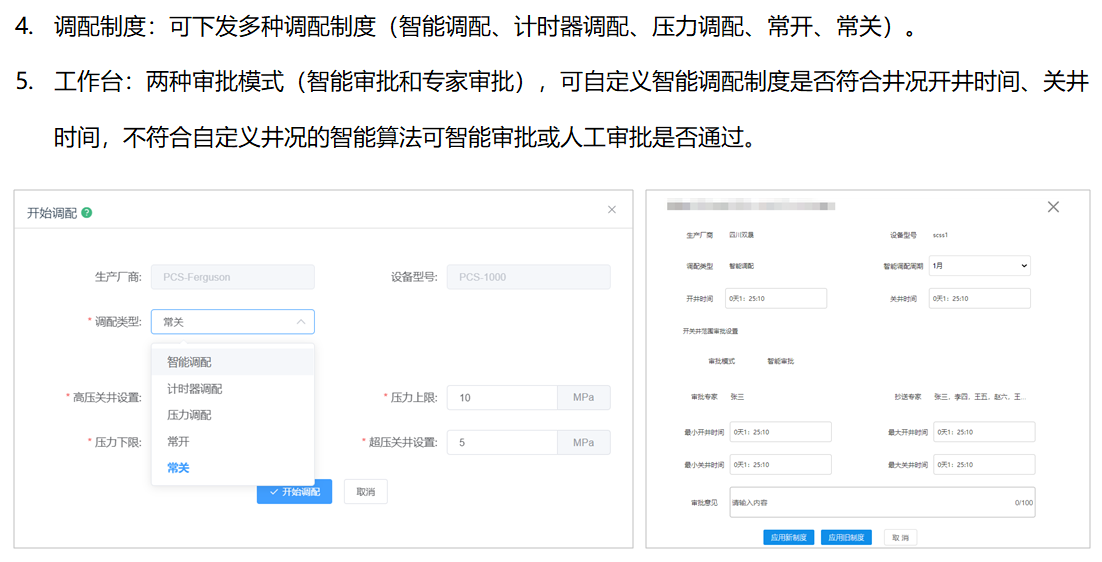Pick 压力调配 from the type list
The image size is (1102, 562).
coord(189,415)
